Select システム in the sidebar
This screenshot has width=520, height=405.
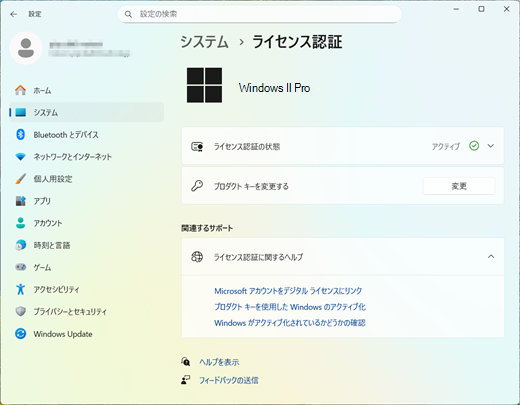87,112
